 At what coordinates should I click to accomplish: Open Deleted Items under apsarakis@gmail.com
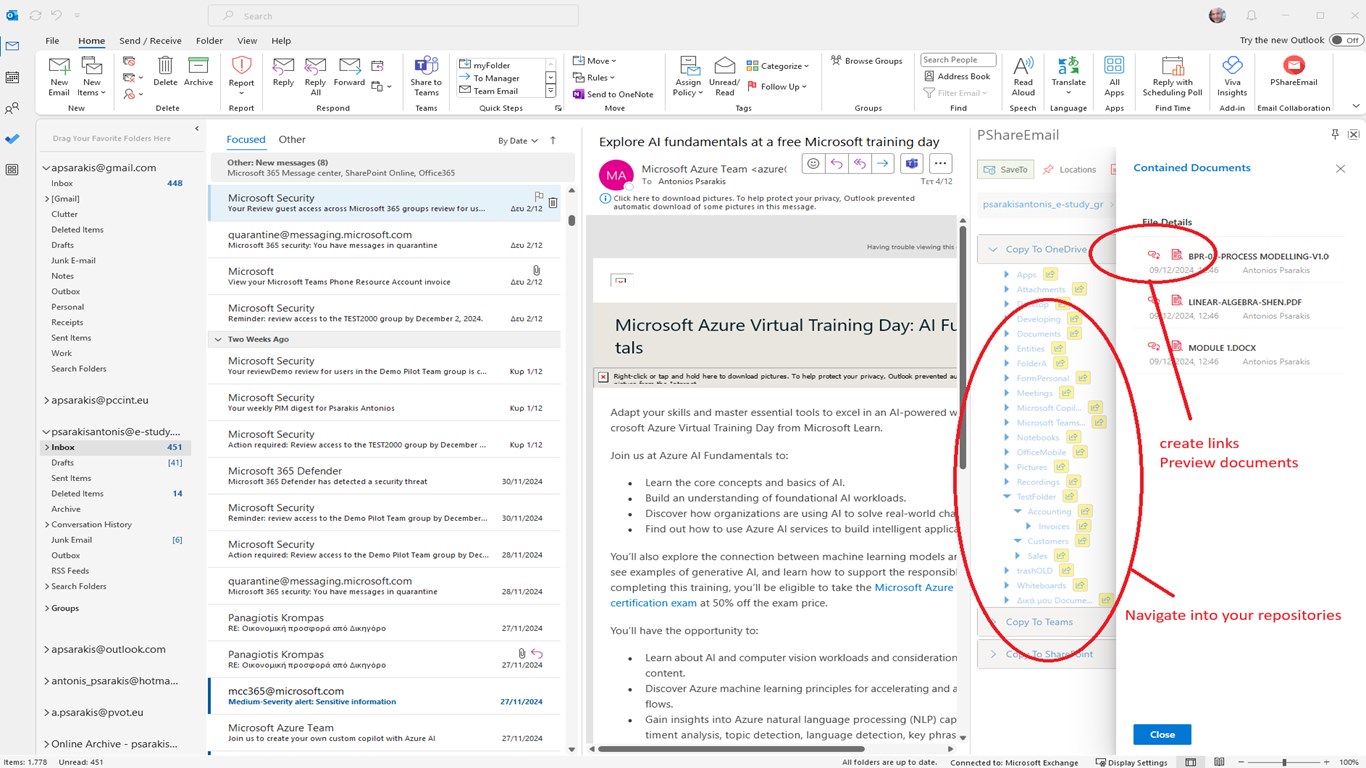(x=77, y=229)
